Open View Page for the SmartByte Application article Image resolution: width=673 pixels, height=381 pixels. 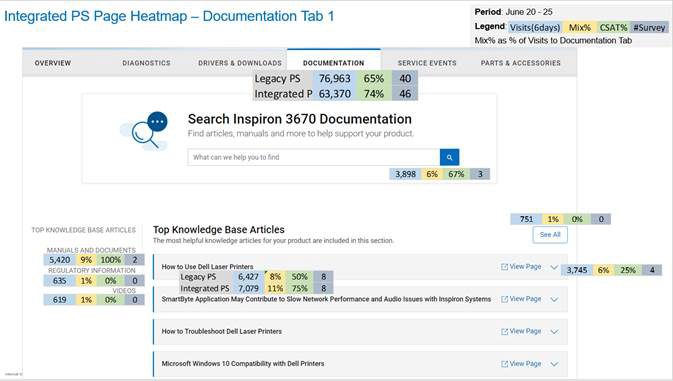[x=525, y=299]
